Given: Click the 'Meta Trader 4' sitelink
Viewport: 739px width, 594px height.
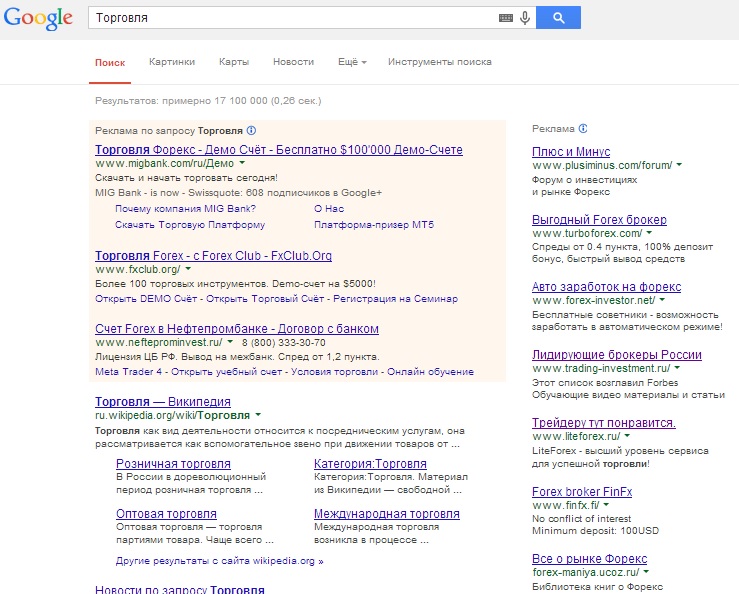Looking at the screenshot, I should pyautogui.click(x=128, y=371).
